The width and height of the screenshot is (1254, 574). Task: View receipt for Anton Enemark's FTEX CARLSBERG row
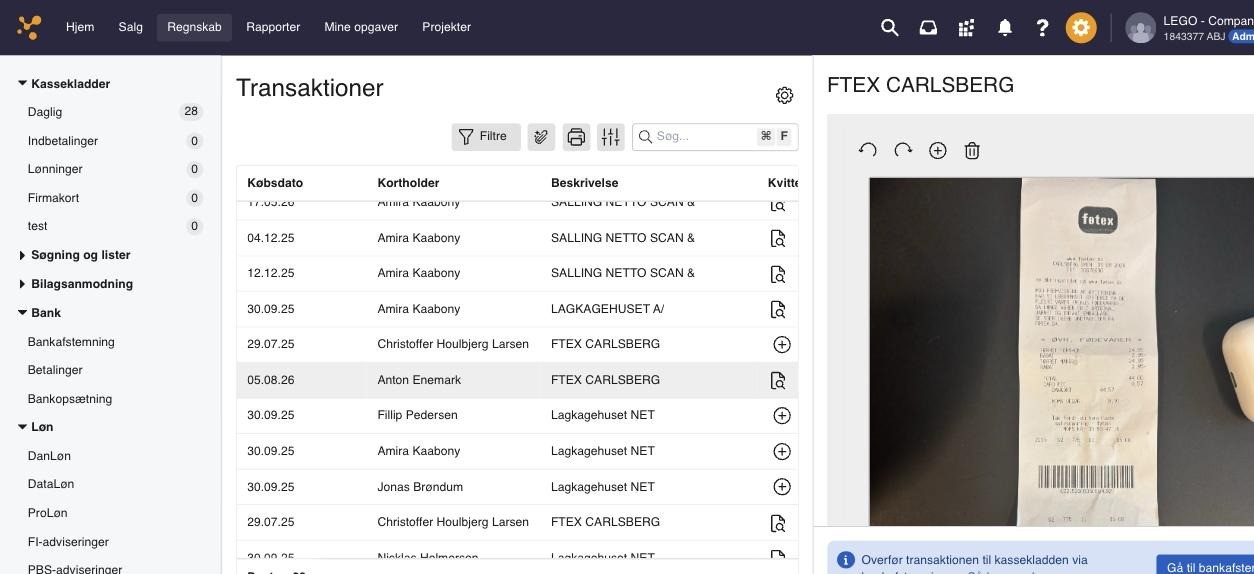pos(778,380)
